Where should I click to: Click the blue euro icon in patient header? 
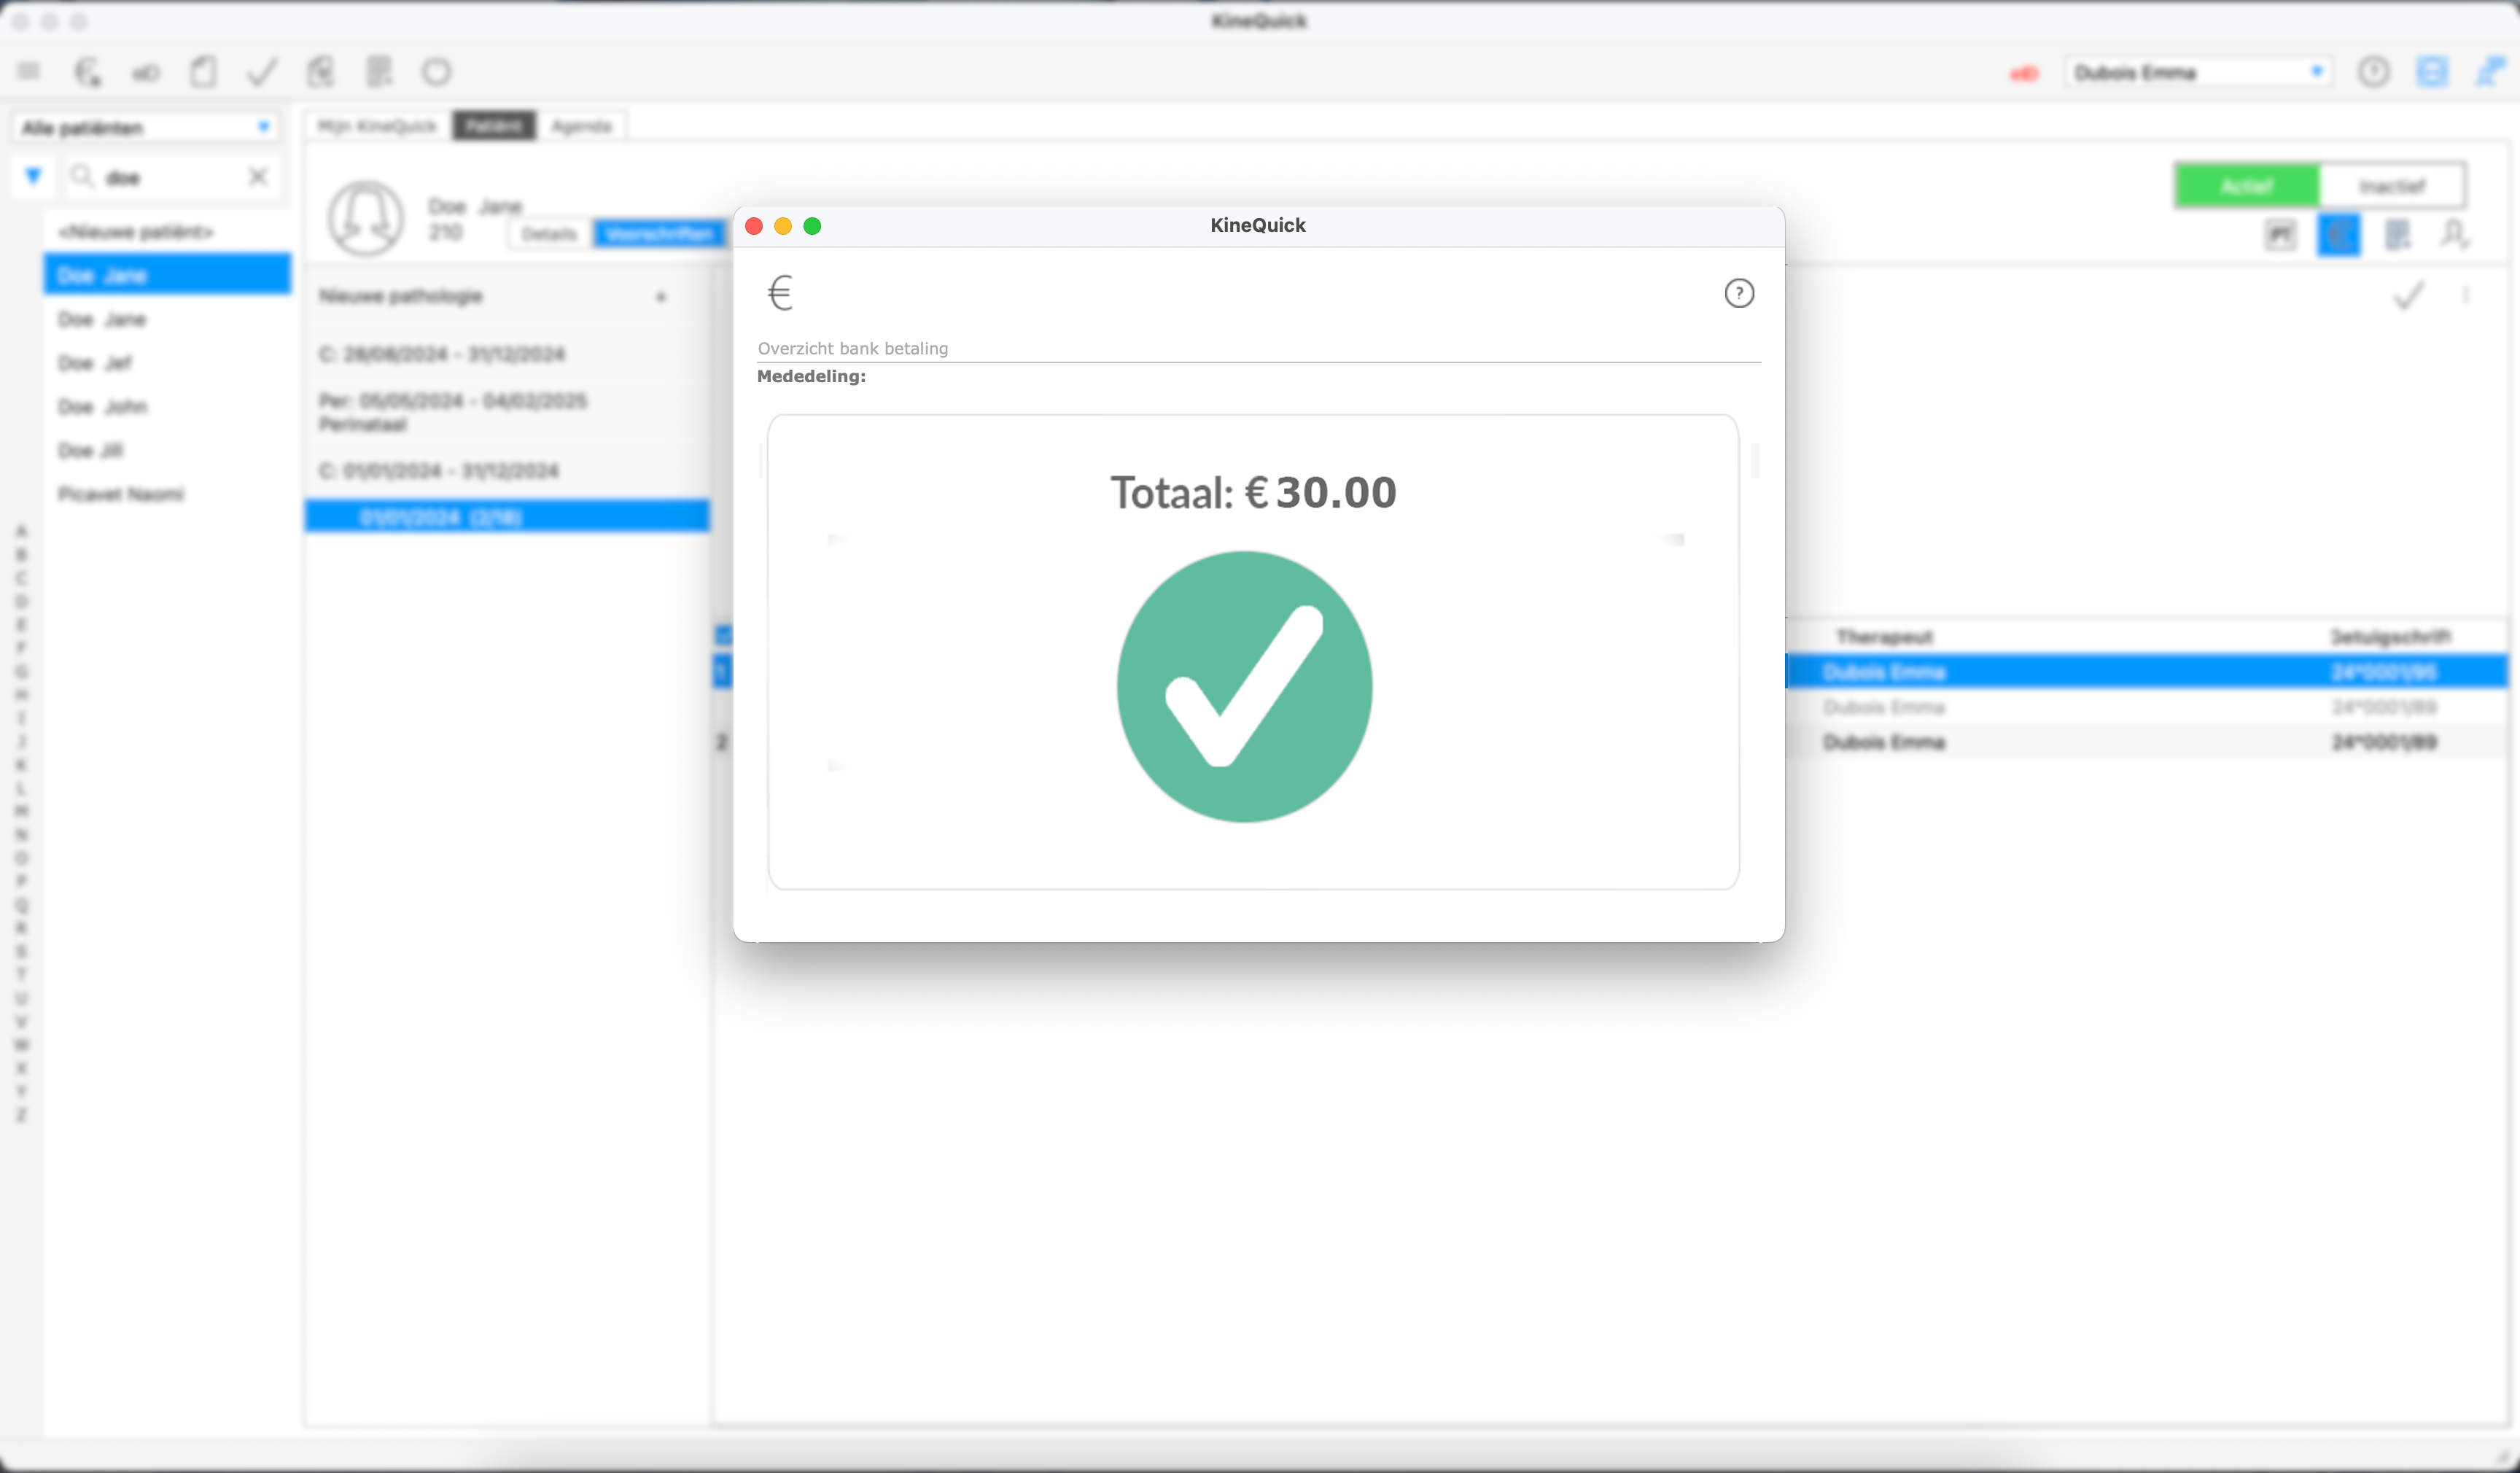(2339, 236)
